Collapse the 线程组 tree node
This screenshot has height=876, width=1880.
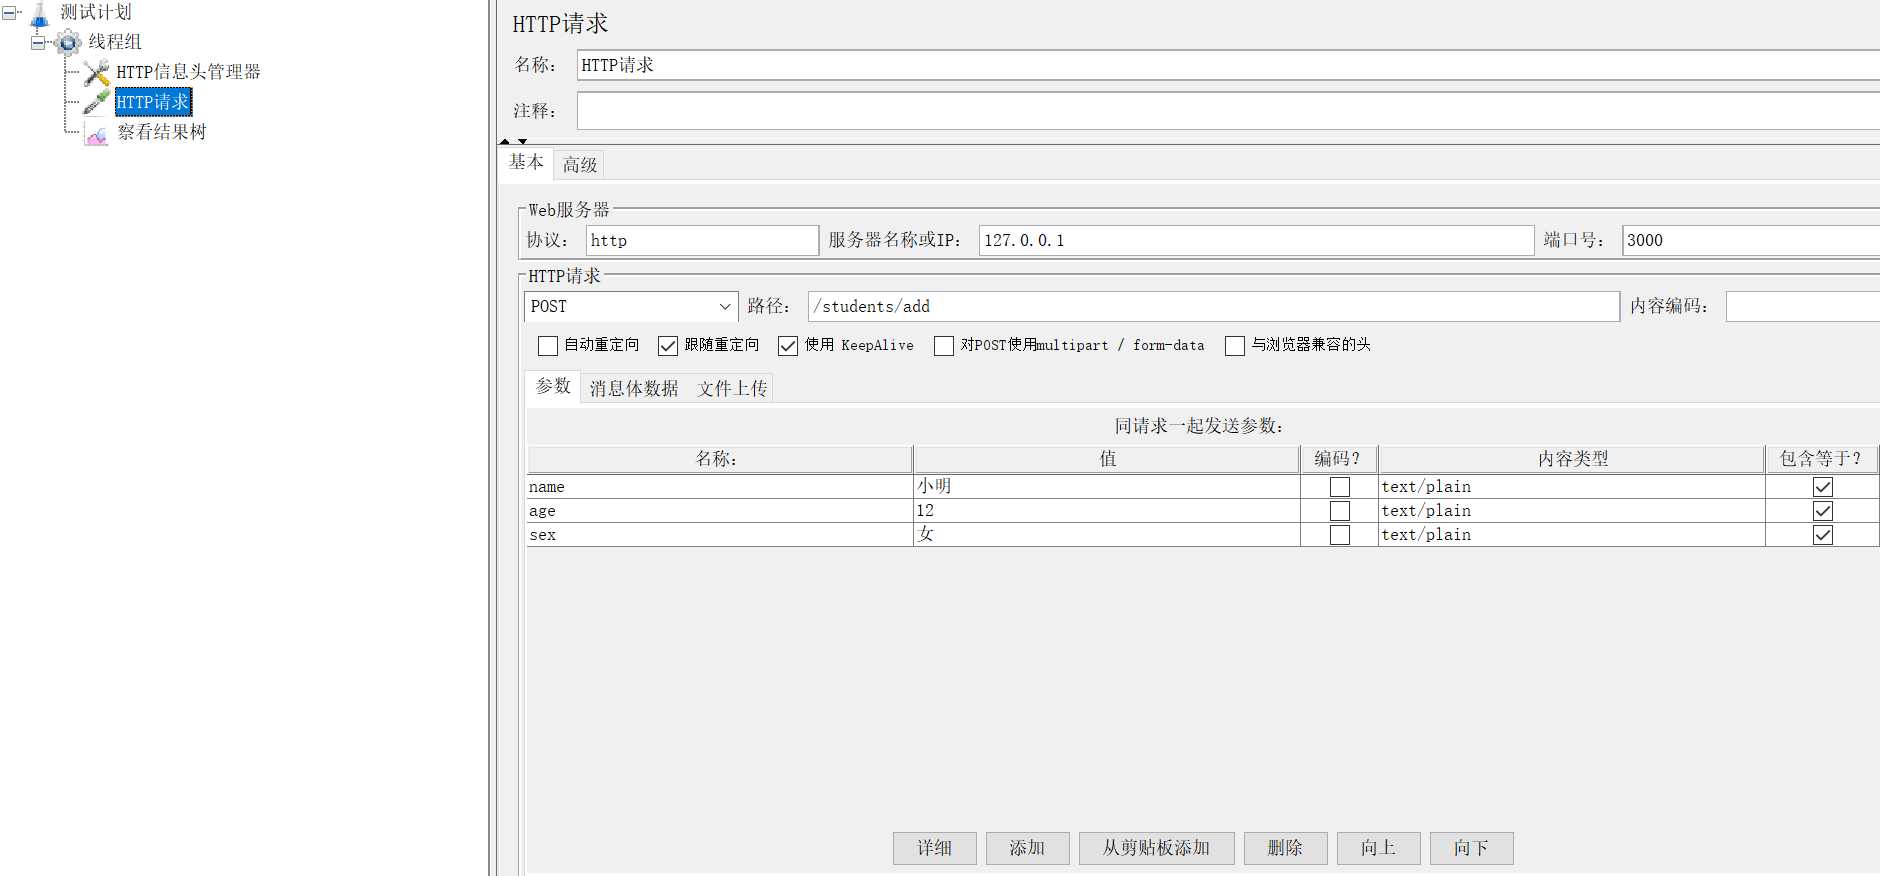(38, 42)
